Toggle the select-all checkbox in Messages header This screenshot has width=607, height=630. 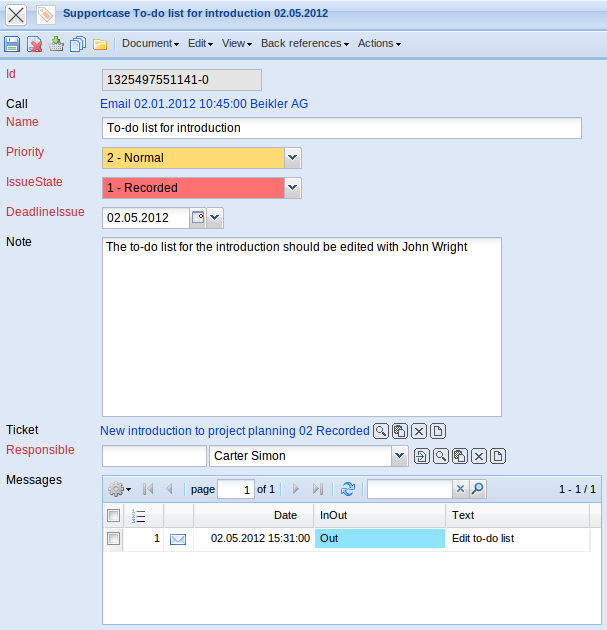pyautogui.click(x=114, y=515)
